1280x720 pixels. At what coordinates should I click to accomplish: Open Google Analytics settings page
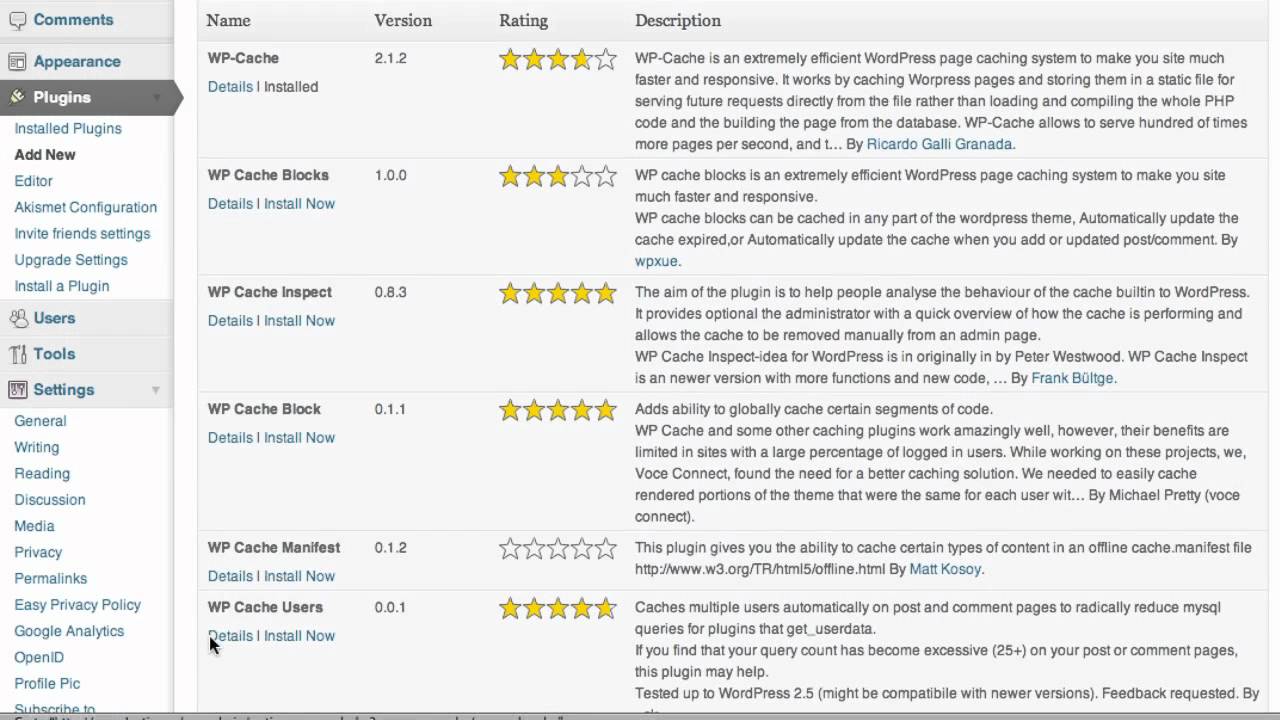tap(69, 631)
